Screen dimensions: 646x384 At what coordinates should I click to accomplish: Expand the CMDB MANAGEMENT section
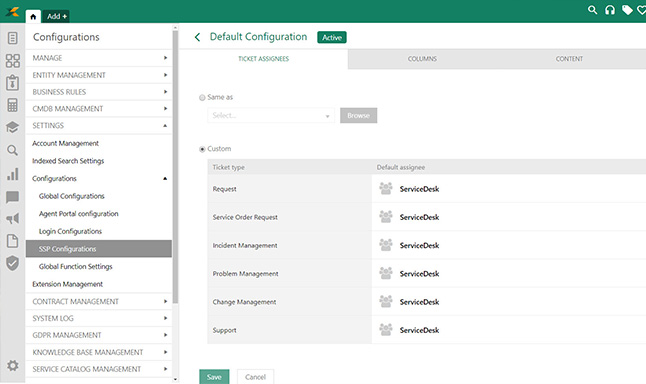98,109
